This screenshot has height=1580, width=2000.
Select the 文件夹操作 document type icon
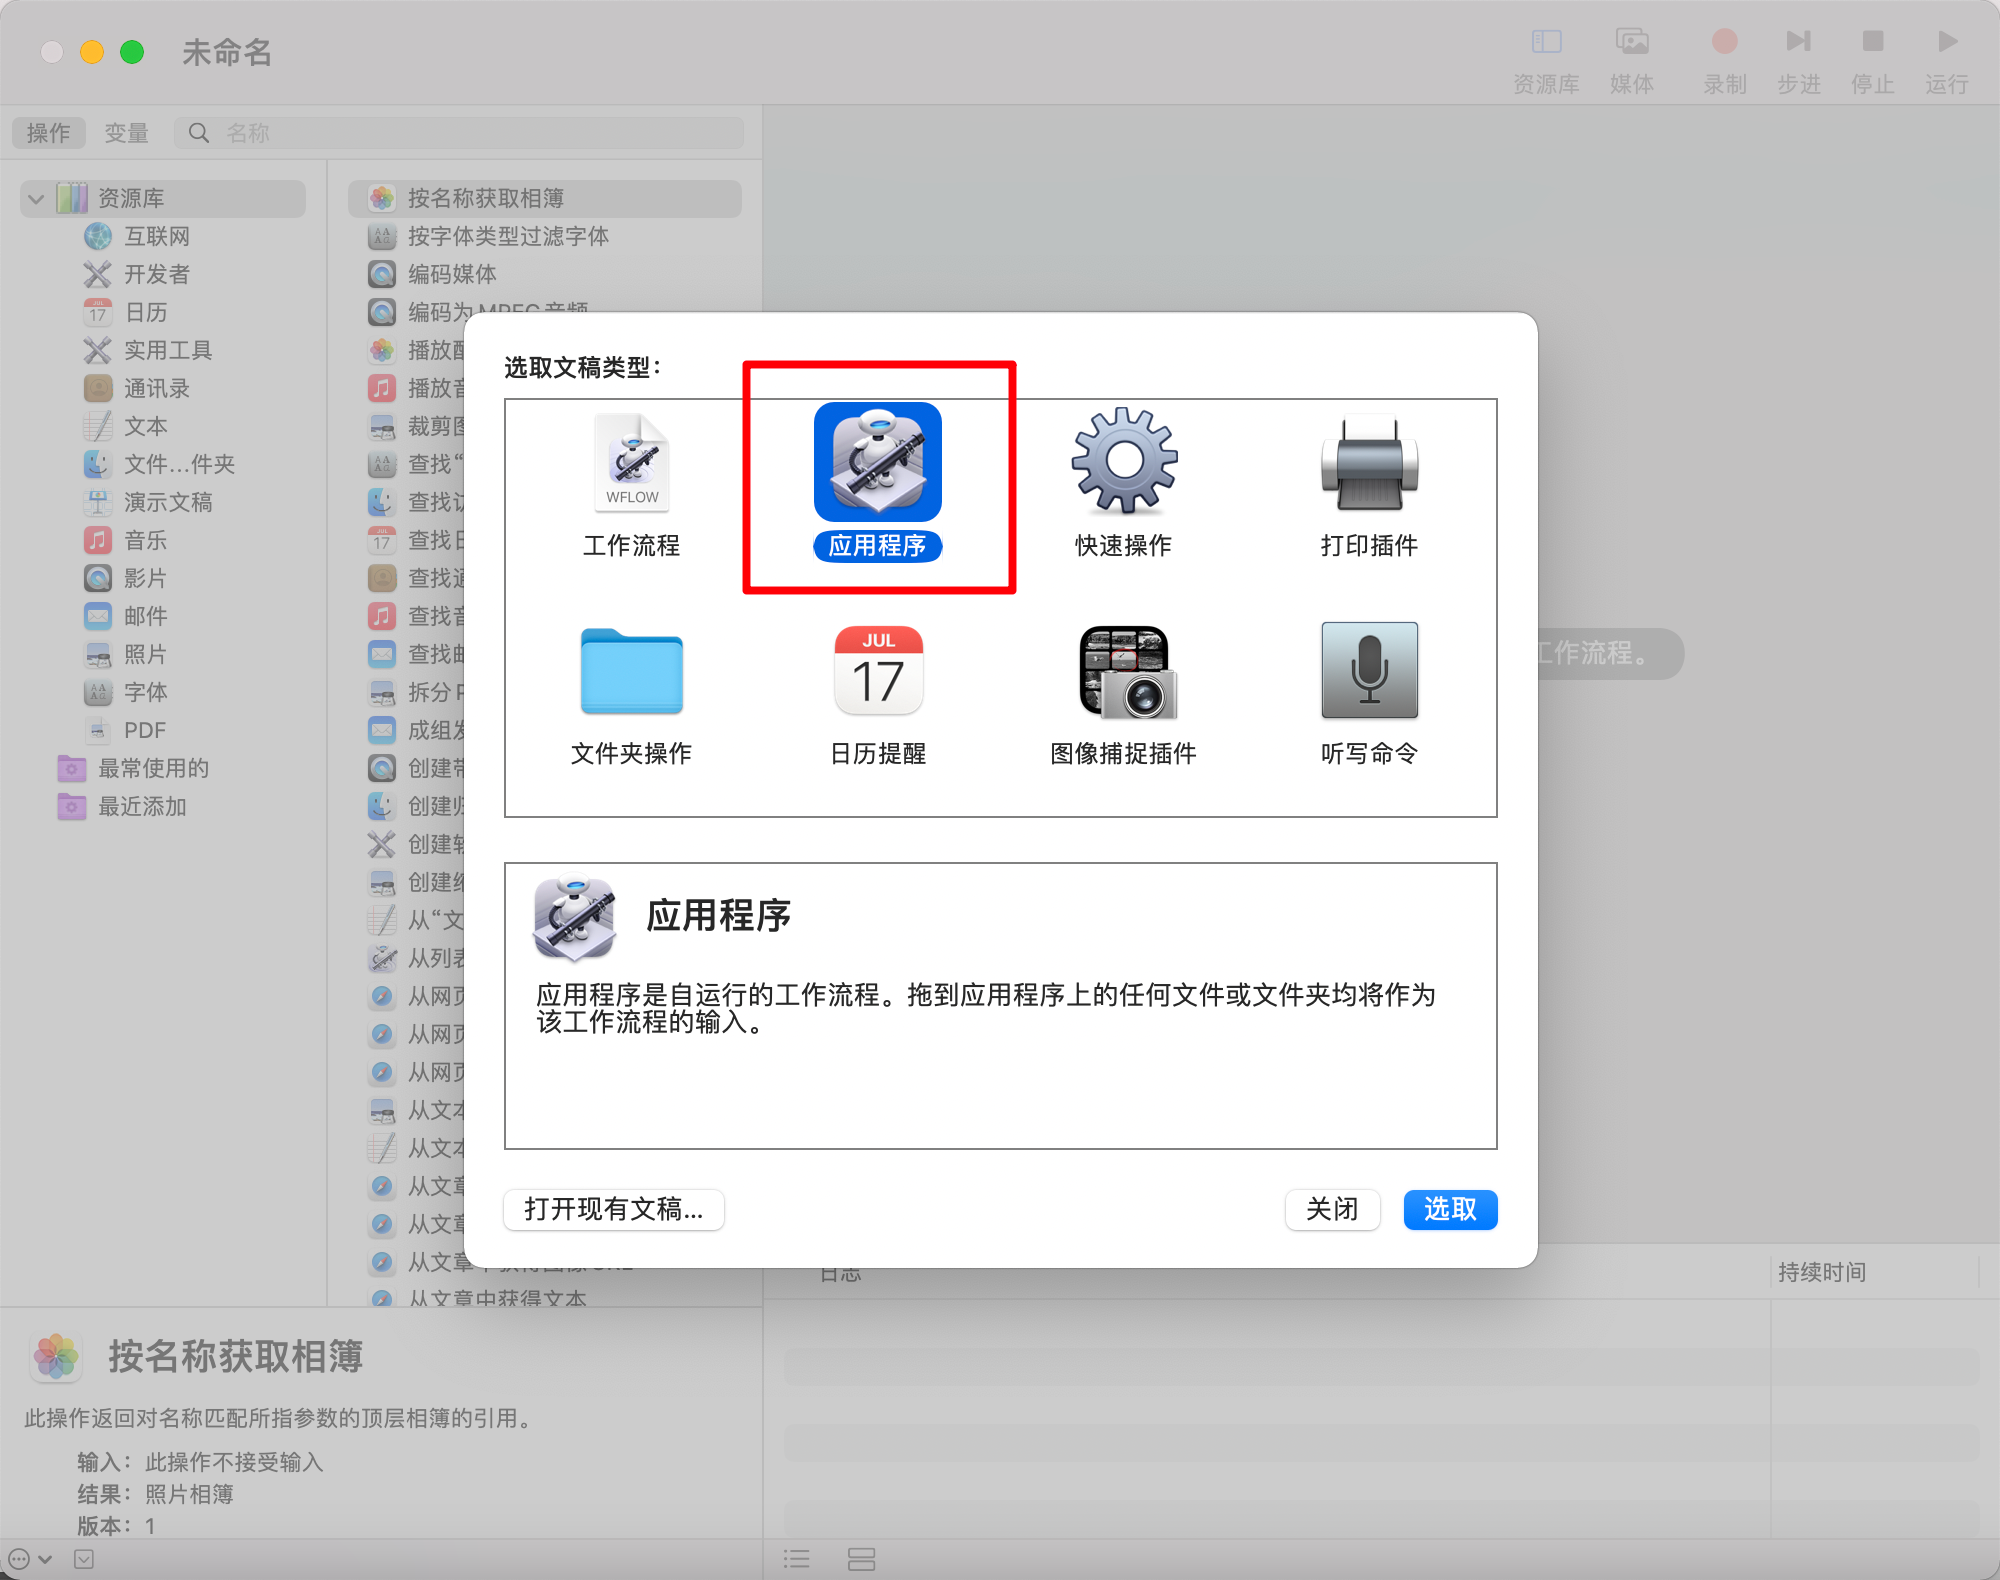(631, 672)
